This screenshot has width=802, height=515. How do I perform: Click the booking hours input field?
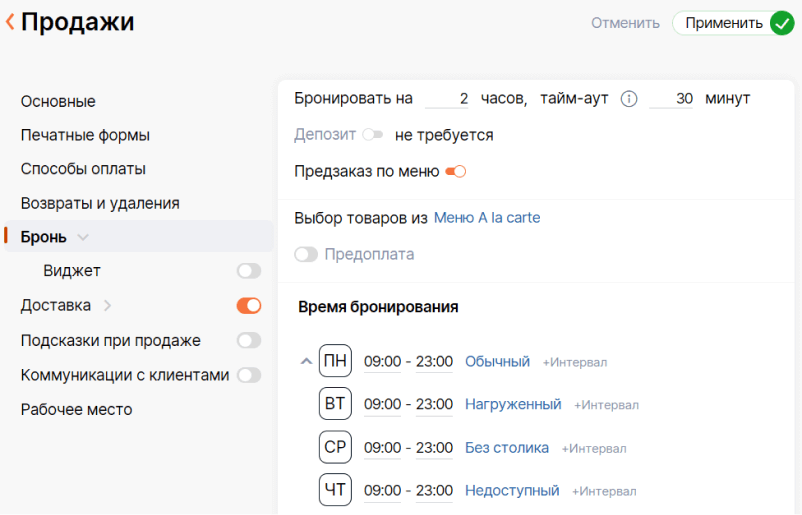click(447, 98)
